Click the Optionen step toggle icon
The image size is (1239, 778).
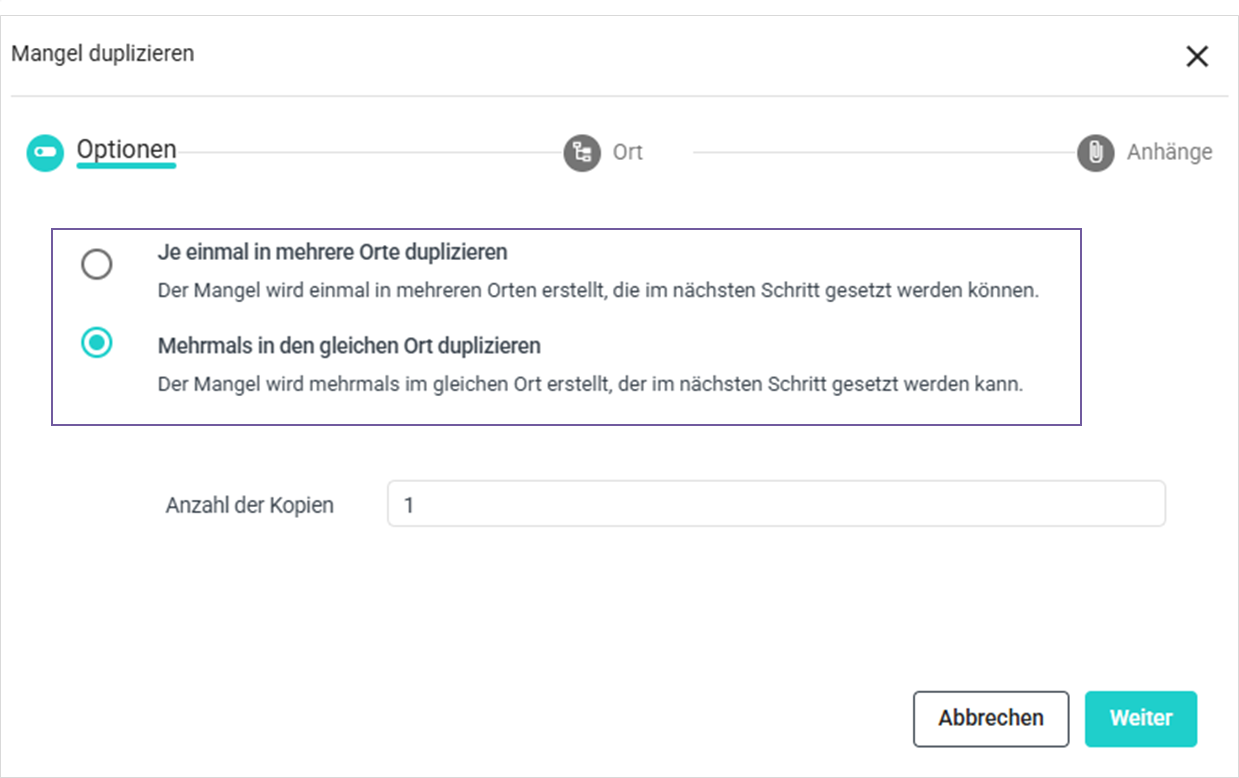pos(45,153)
